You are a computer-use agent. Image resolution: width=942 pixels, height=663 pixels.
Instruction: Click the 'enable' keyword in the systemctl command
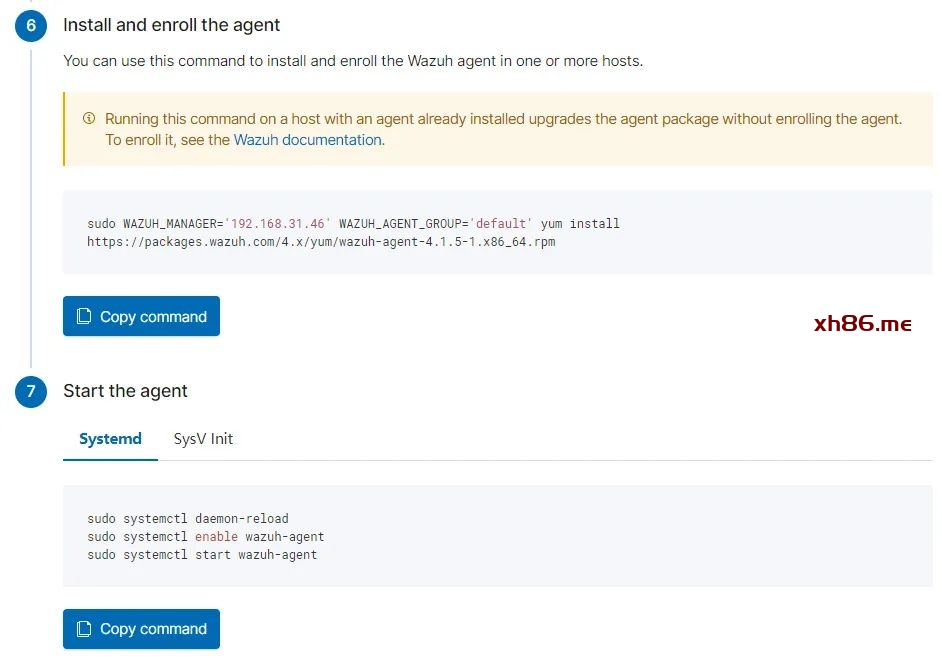tap(216, 537)
